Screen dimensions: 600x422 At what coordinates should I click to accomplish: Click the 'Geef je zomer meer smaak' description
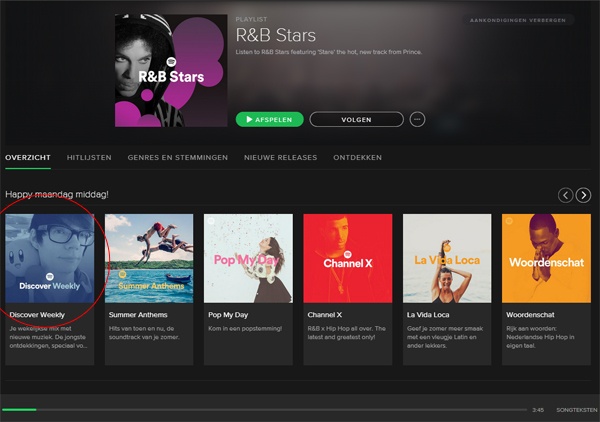(x=445, y=337)
